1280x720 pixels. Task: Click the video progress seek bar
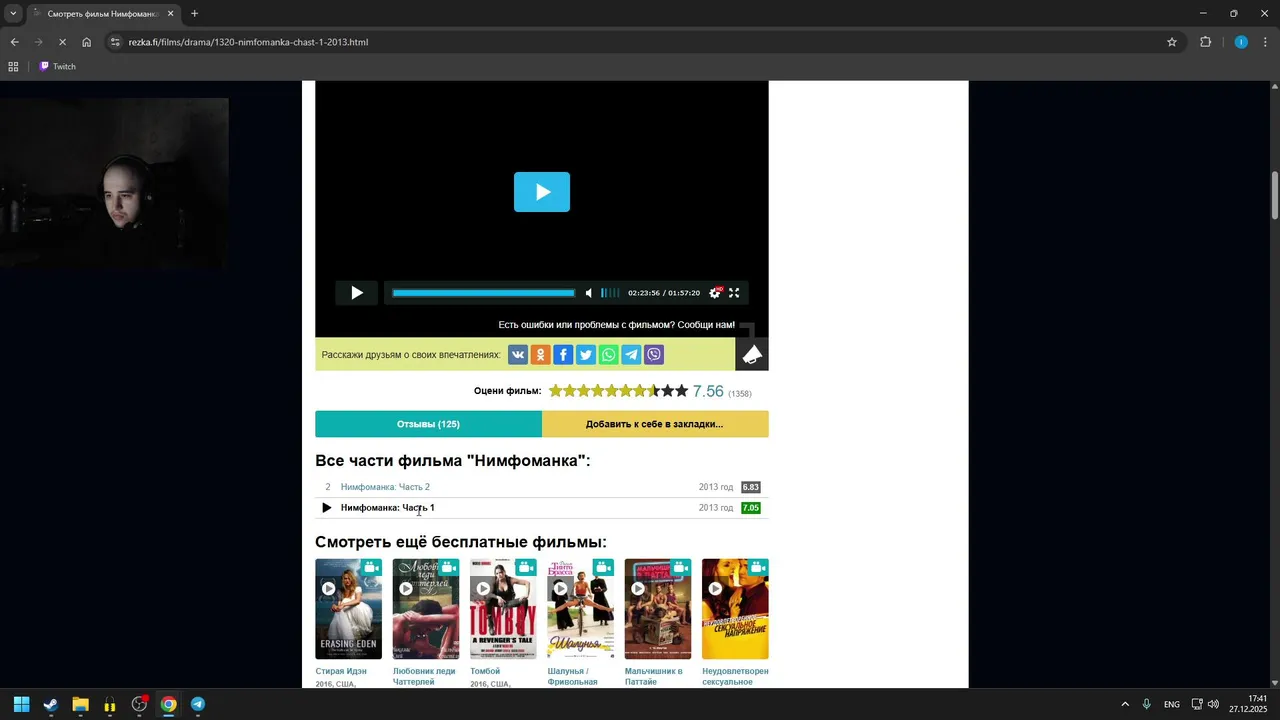pos(483,293)
